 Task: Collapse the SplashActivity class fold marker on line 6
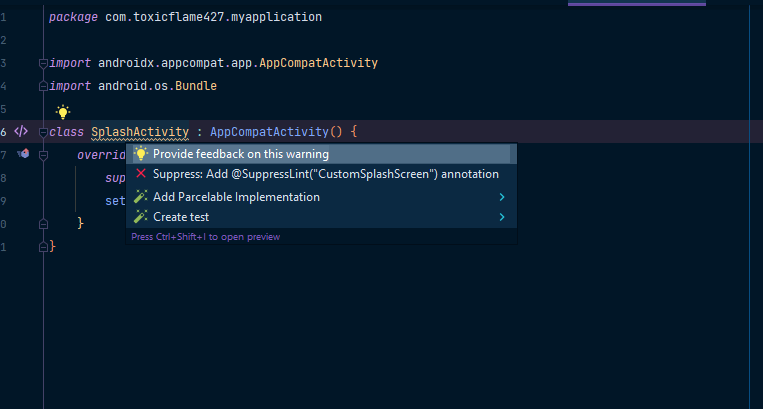[43, 132]
